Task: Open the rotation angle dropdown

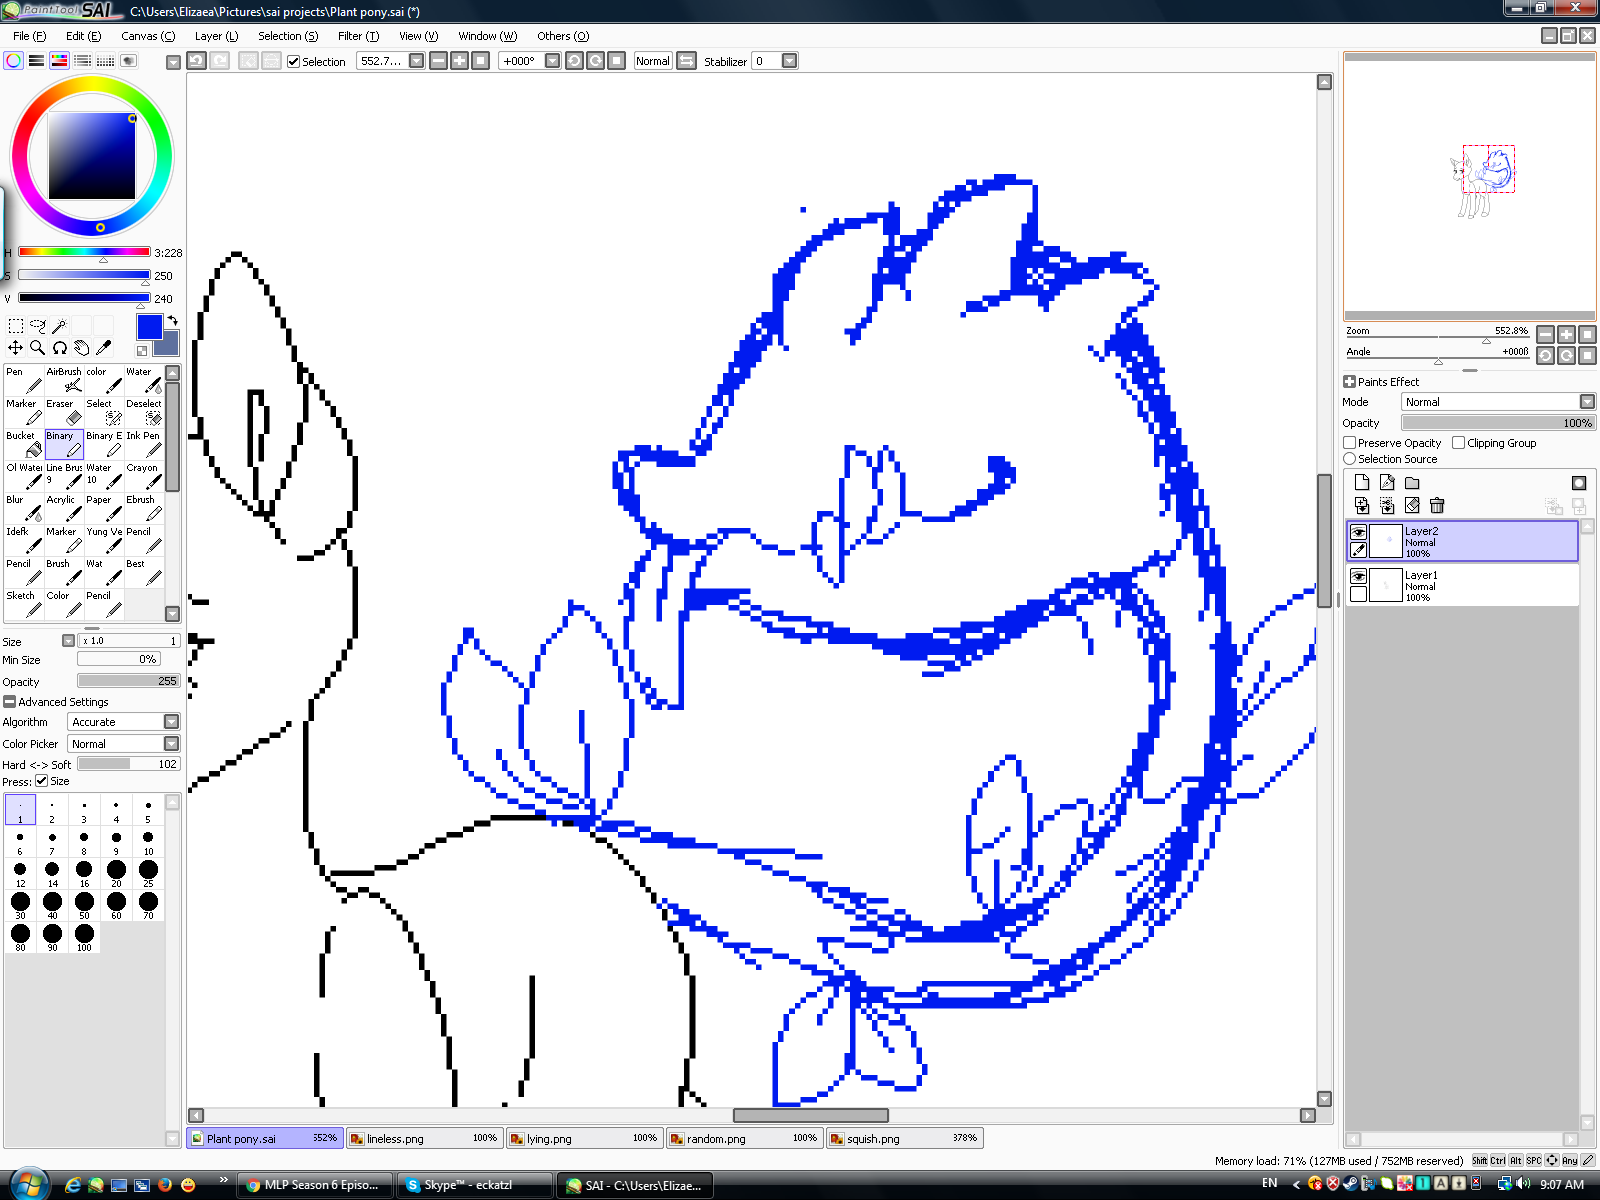Action: tap(552, 61)
